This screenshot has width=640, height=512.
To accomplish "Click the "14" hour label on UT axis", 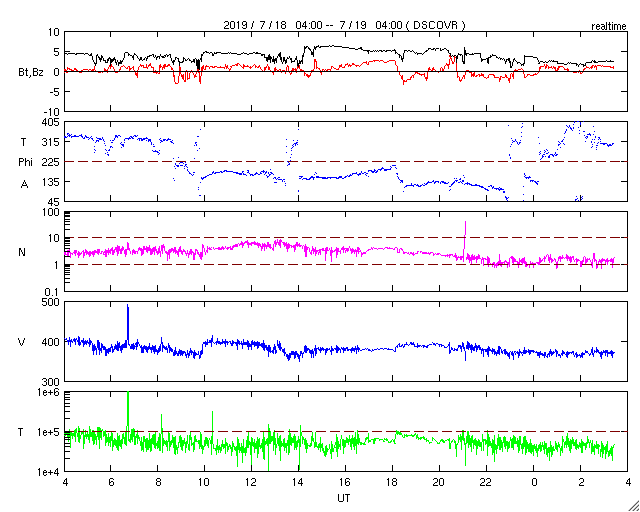I will point(298,483).
